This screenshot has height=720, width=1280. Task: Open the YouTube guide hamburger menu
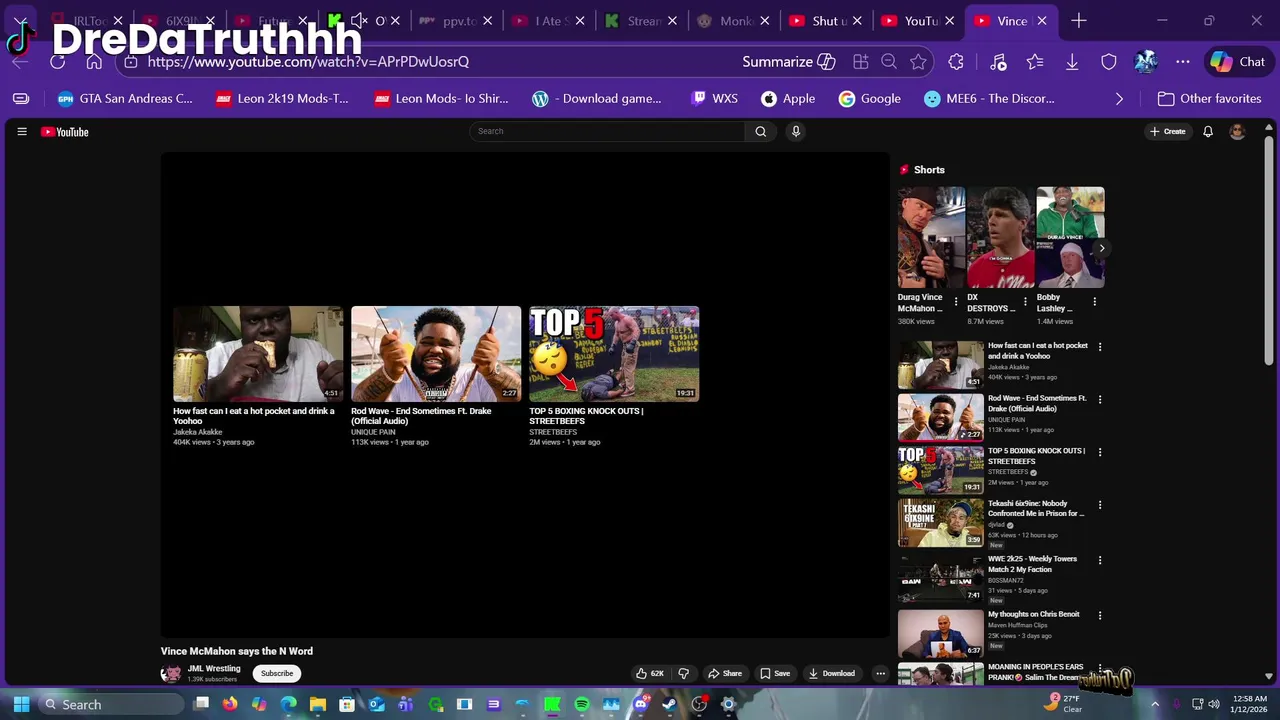click(x=21, y=131)
